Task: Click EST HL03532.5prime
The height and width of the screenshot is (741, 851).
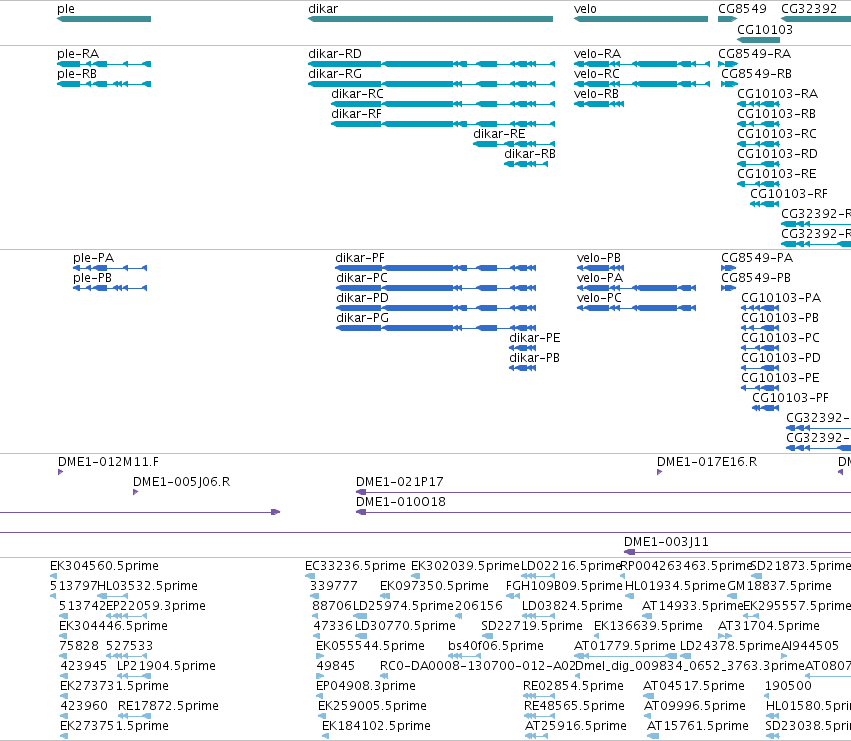Action: pos(112,596)
